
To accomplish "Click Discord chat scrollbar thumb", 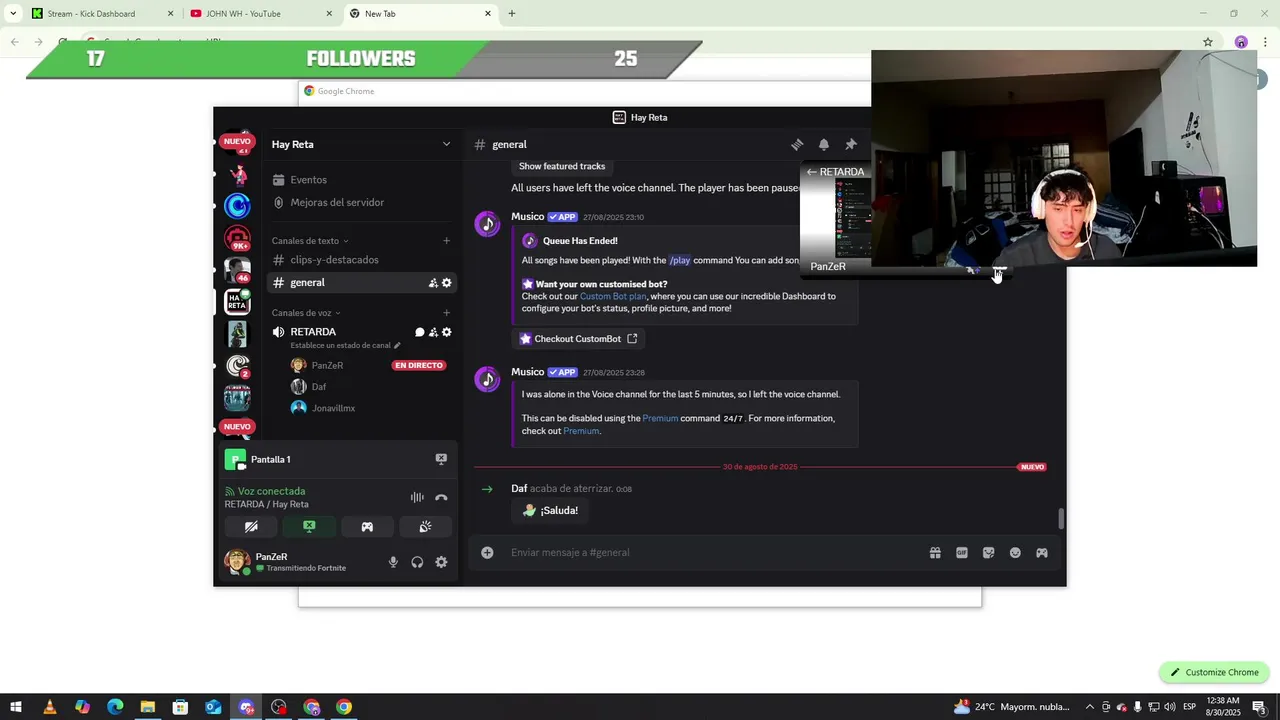I will [1061, 519].
